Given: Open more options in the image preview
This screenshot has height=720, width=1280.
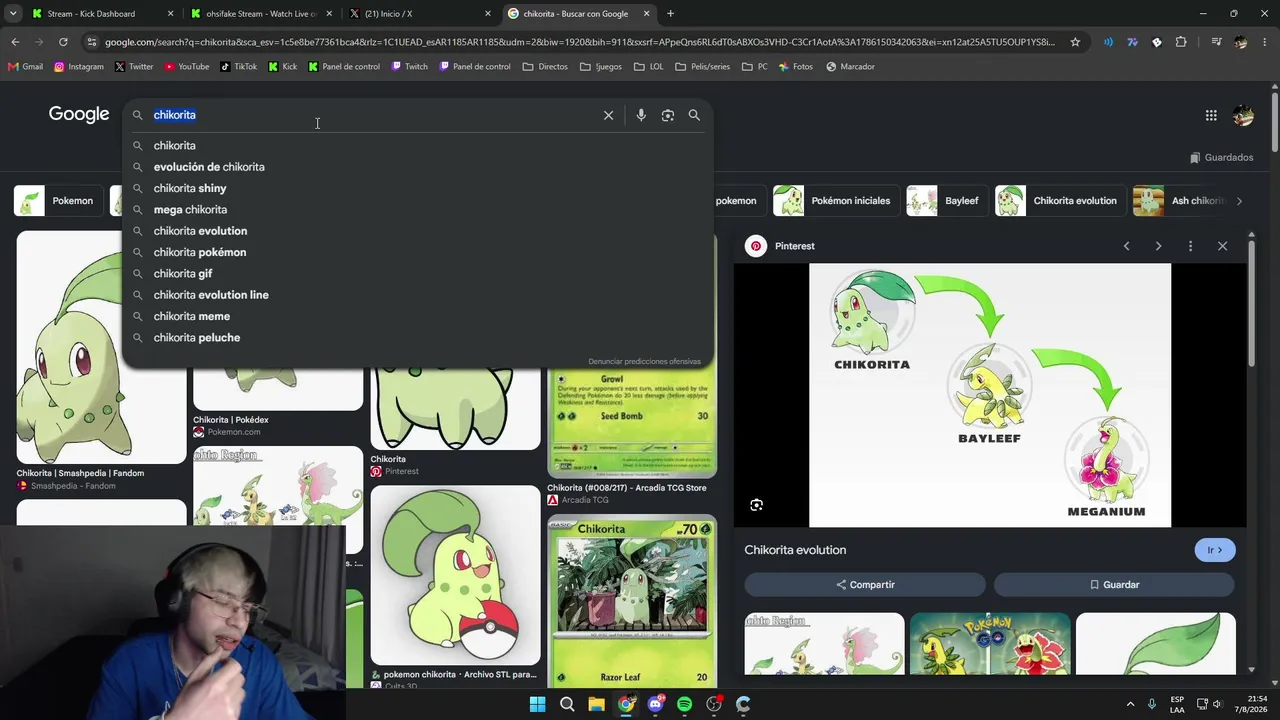Looking at the screenshot, I should (1190, 246).
